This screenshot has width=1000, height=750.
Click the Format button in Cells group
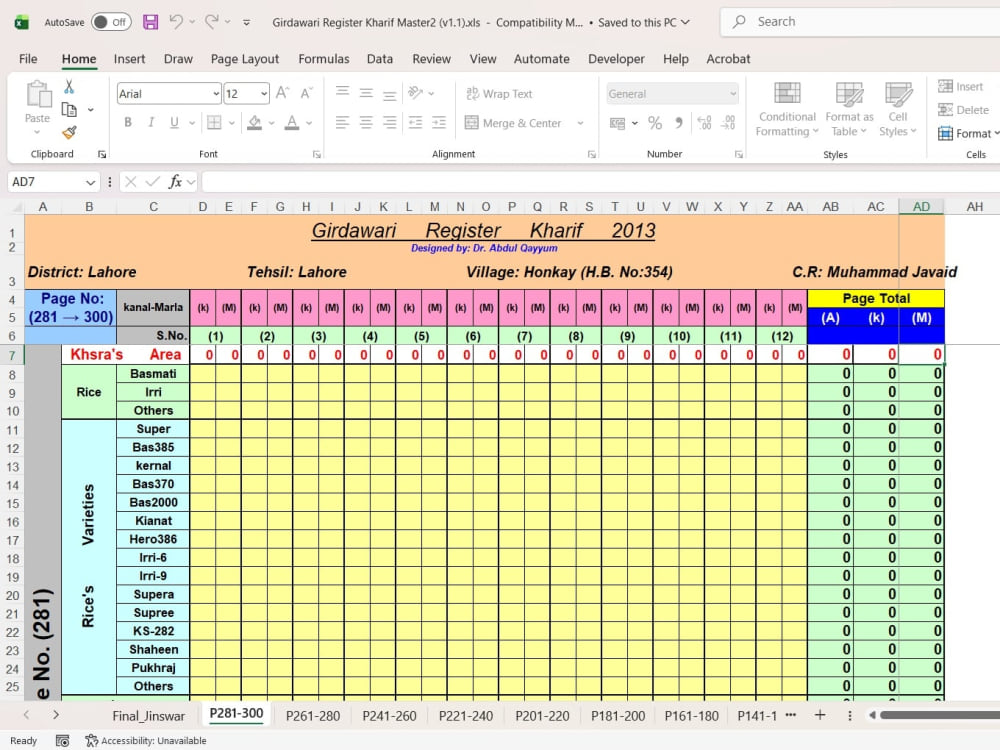967,133
